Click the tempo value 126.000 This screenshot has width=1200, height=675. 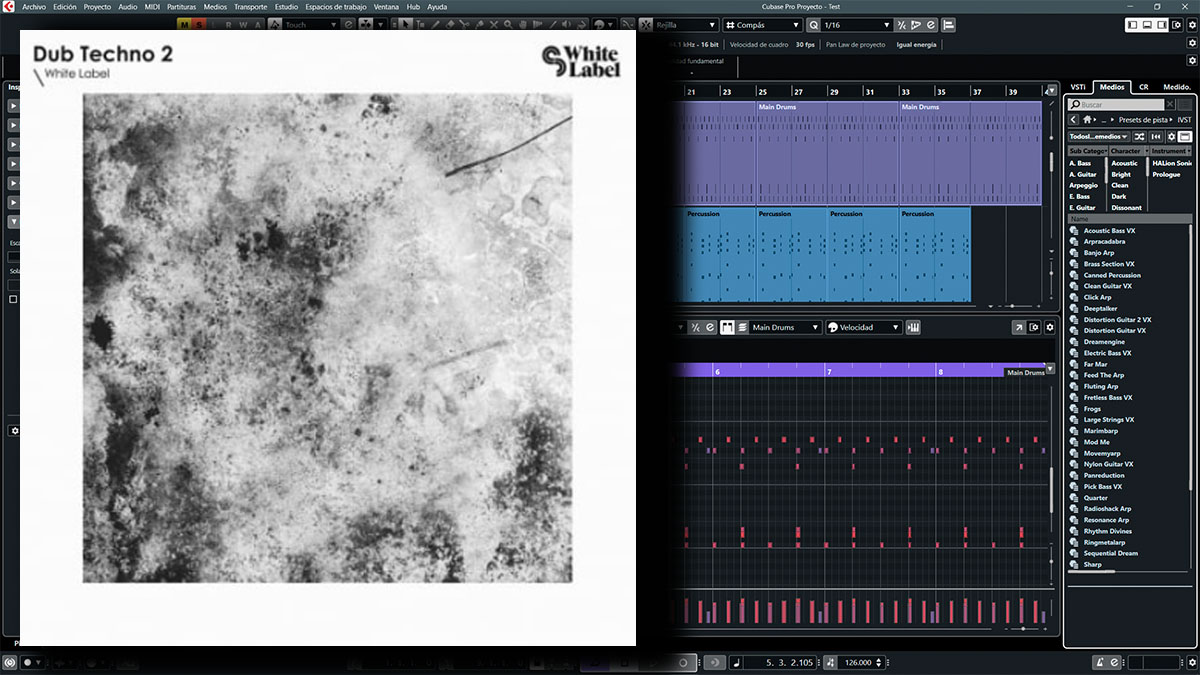(857, 662)
